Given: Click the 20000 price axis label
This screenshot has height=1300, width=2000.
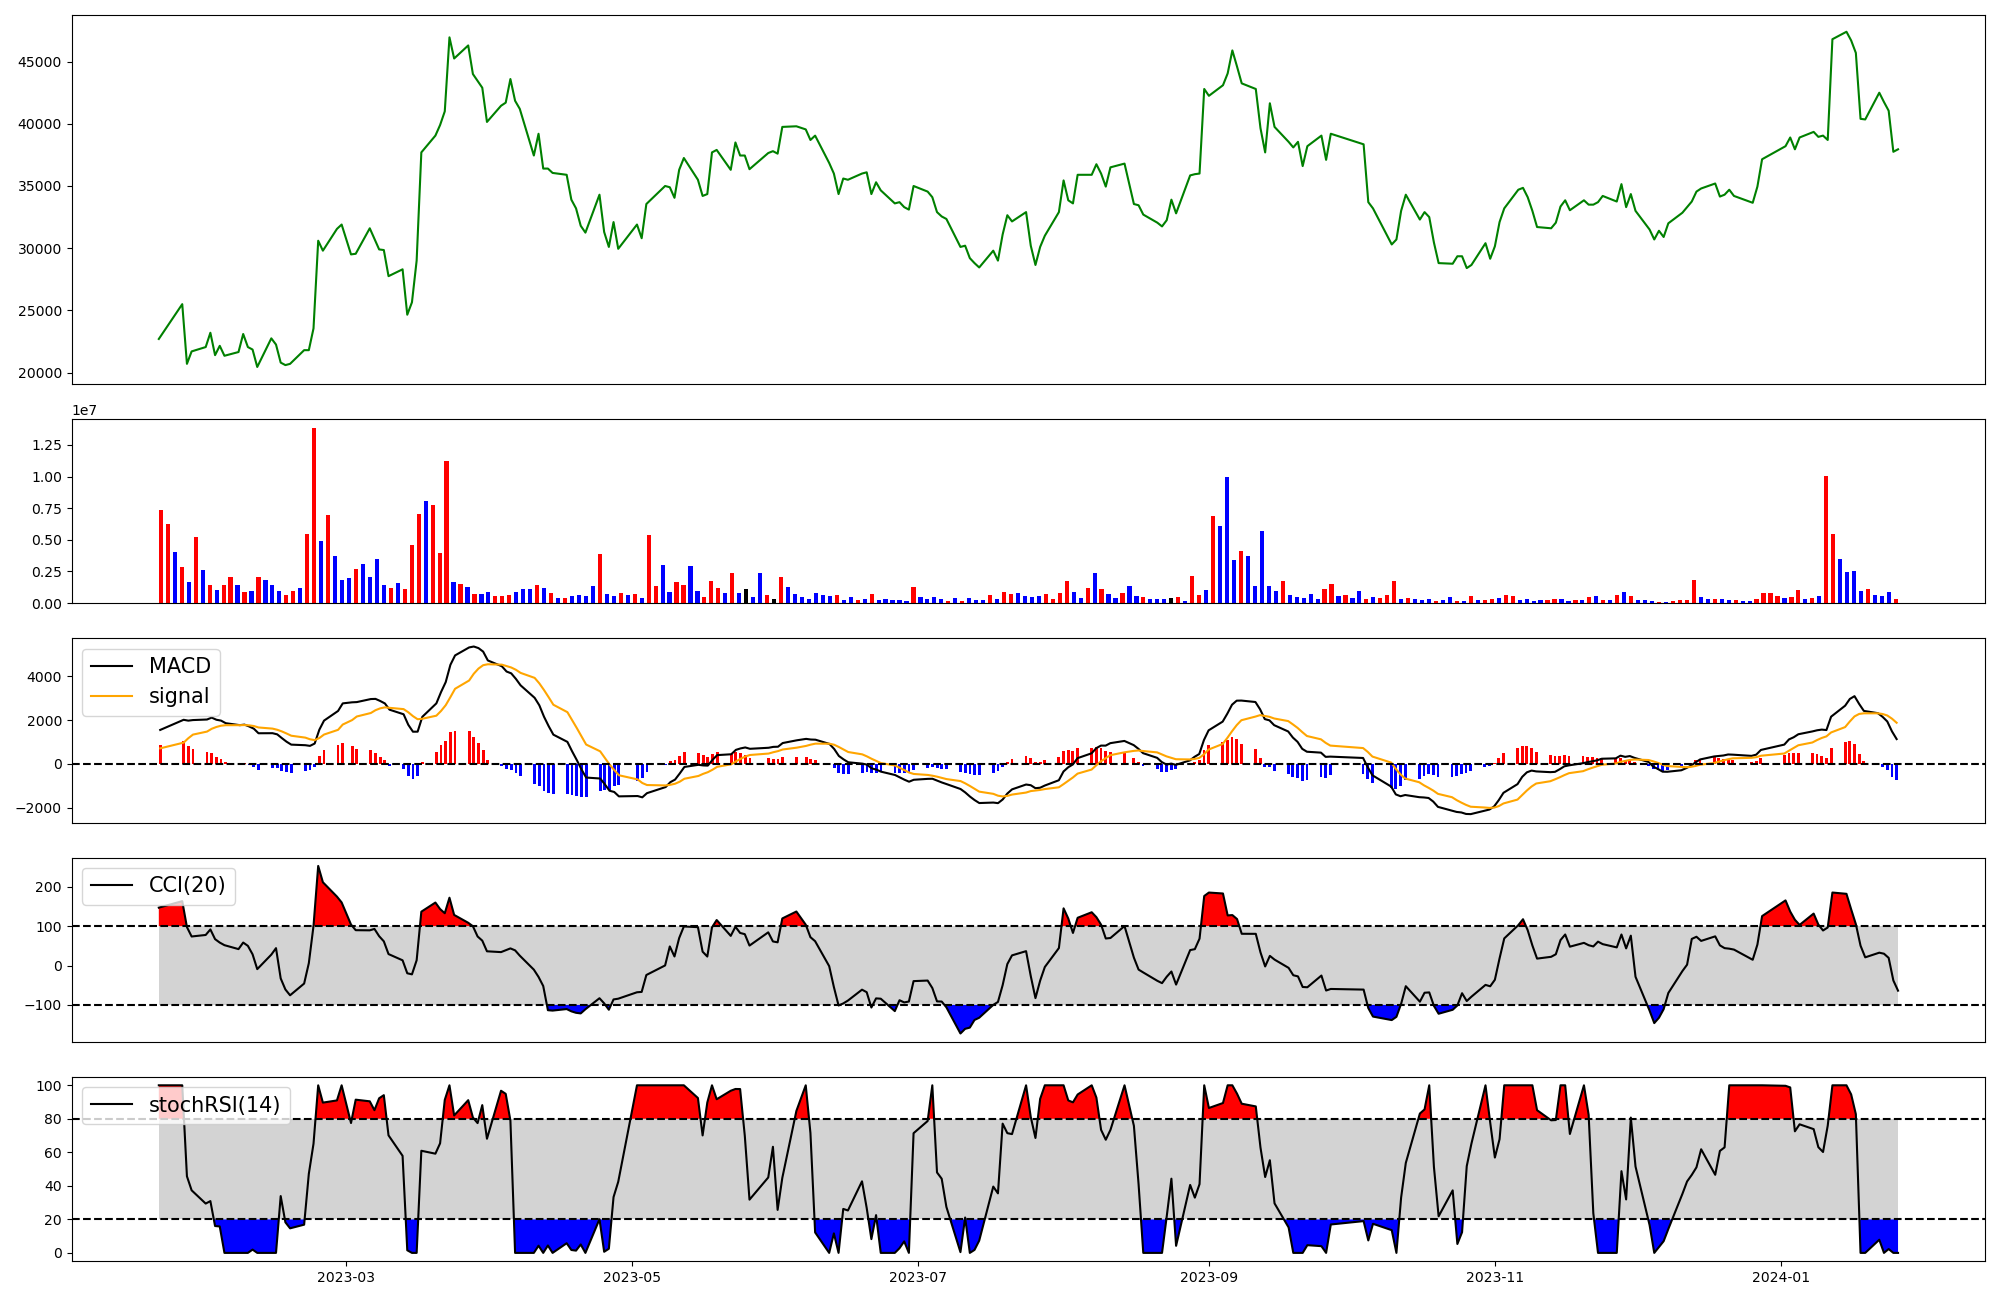Looking at the screenshot, I should [x=40, y=373].
